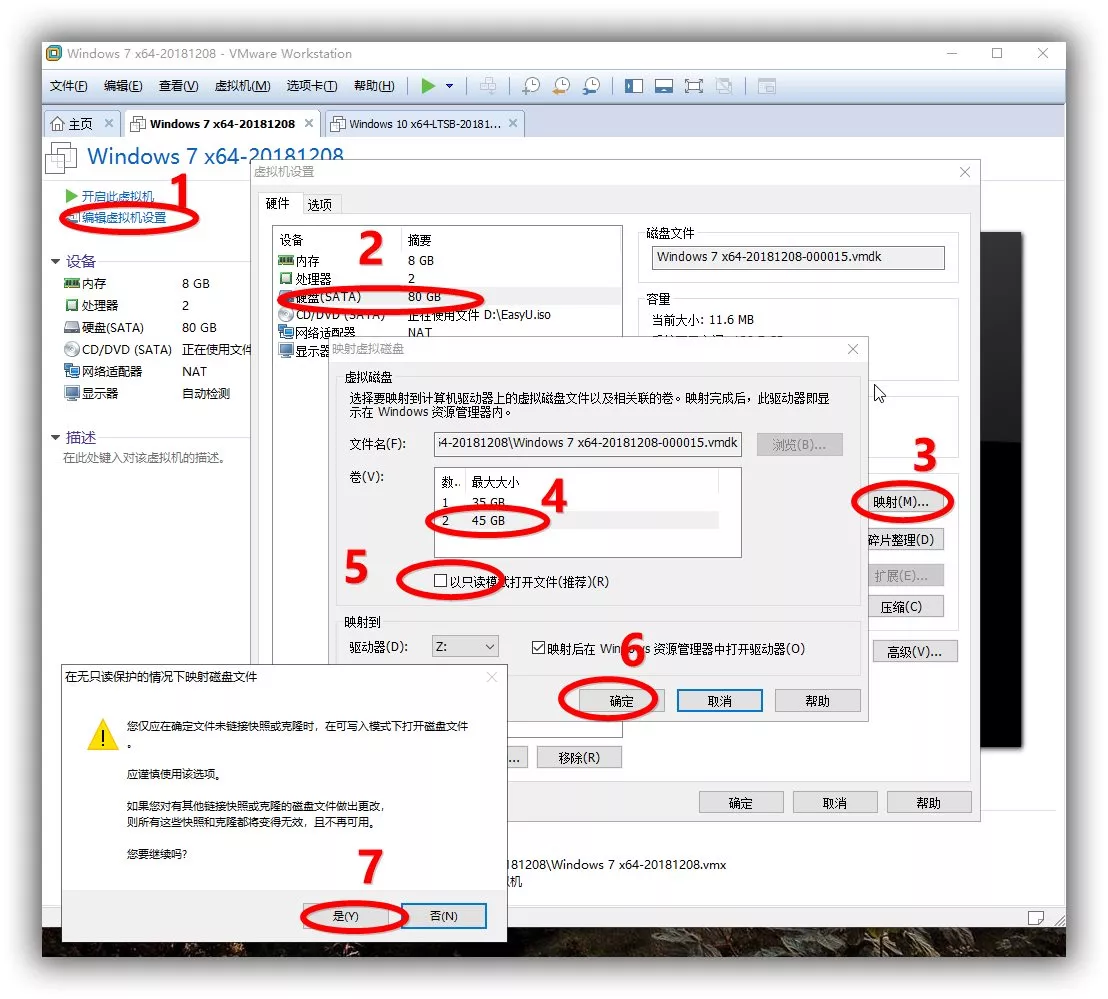Click 显示器 icon in main window list

click(x=72, y=393)
